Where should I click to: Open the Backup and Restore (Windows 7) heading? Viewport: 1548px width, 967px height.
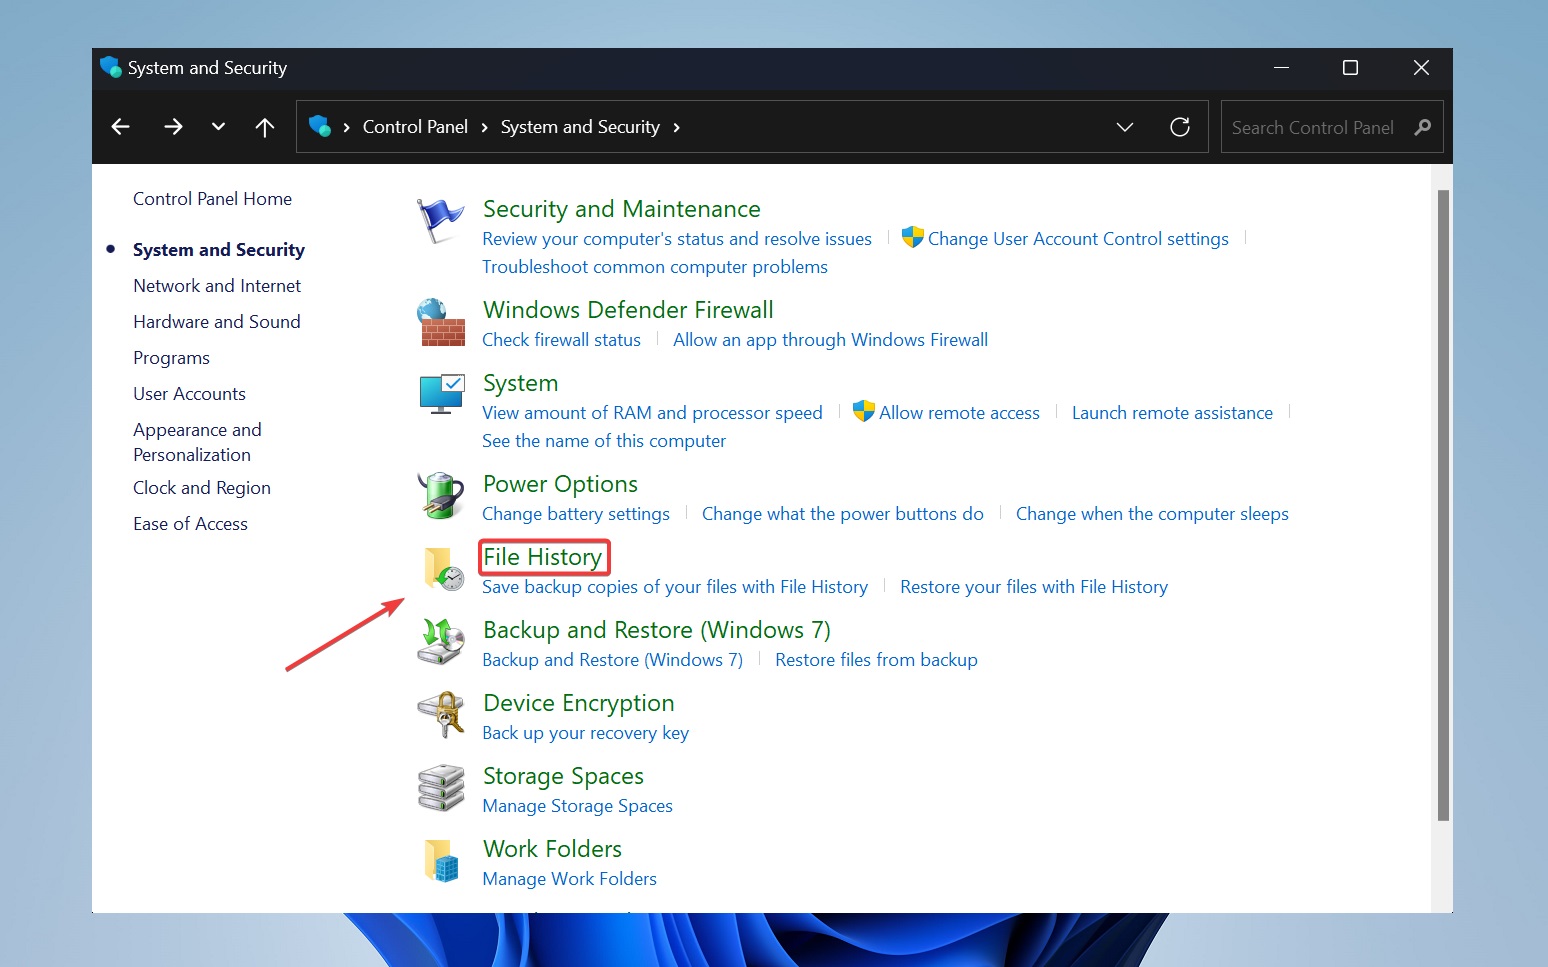[657, 630]
